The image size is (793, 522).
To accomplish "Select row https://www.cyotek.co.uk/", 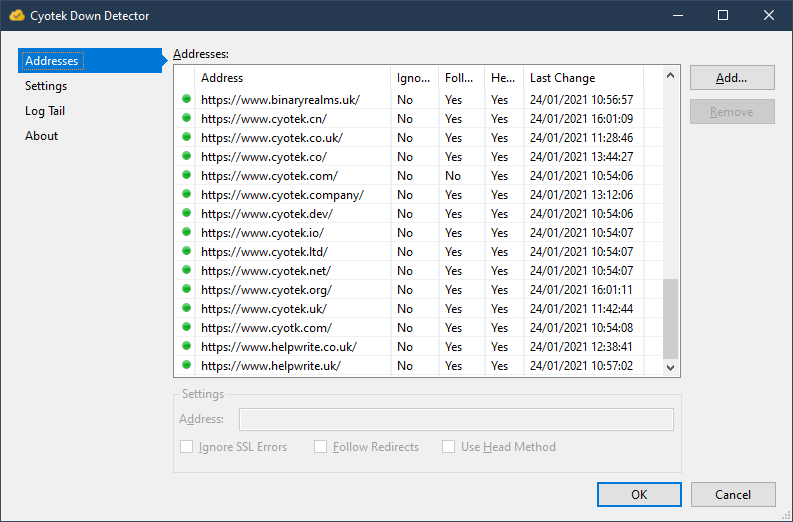I will coord(419,138).
